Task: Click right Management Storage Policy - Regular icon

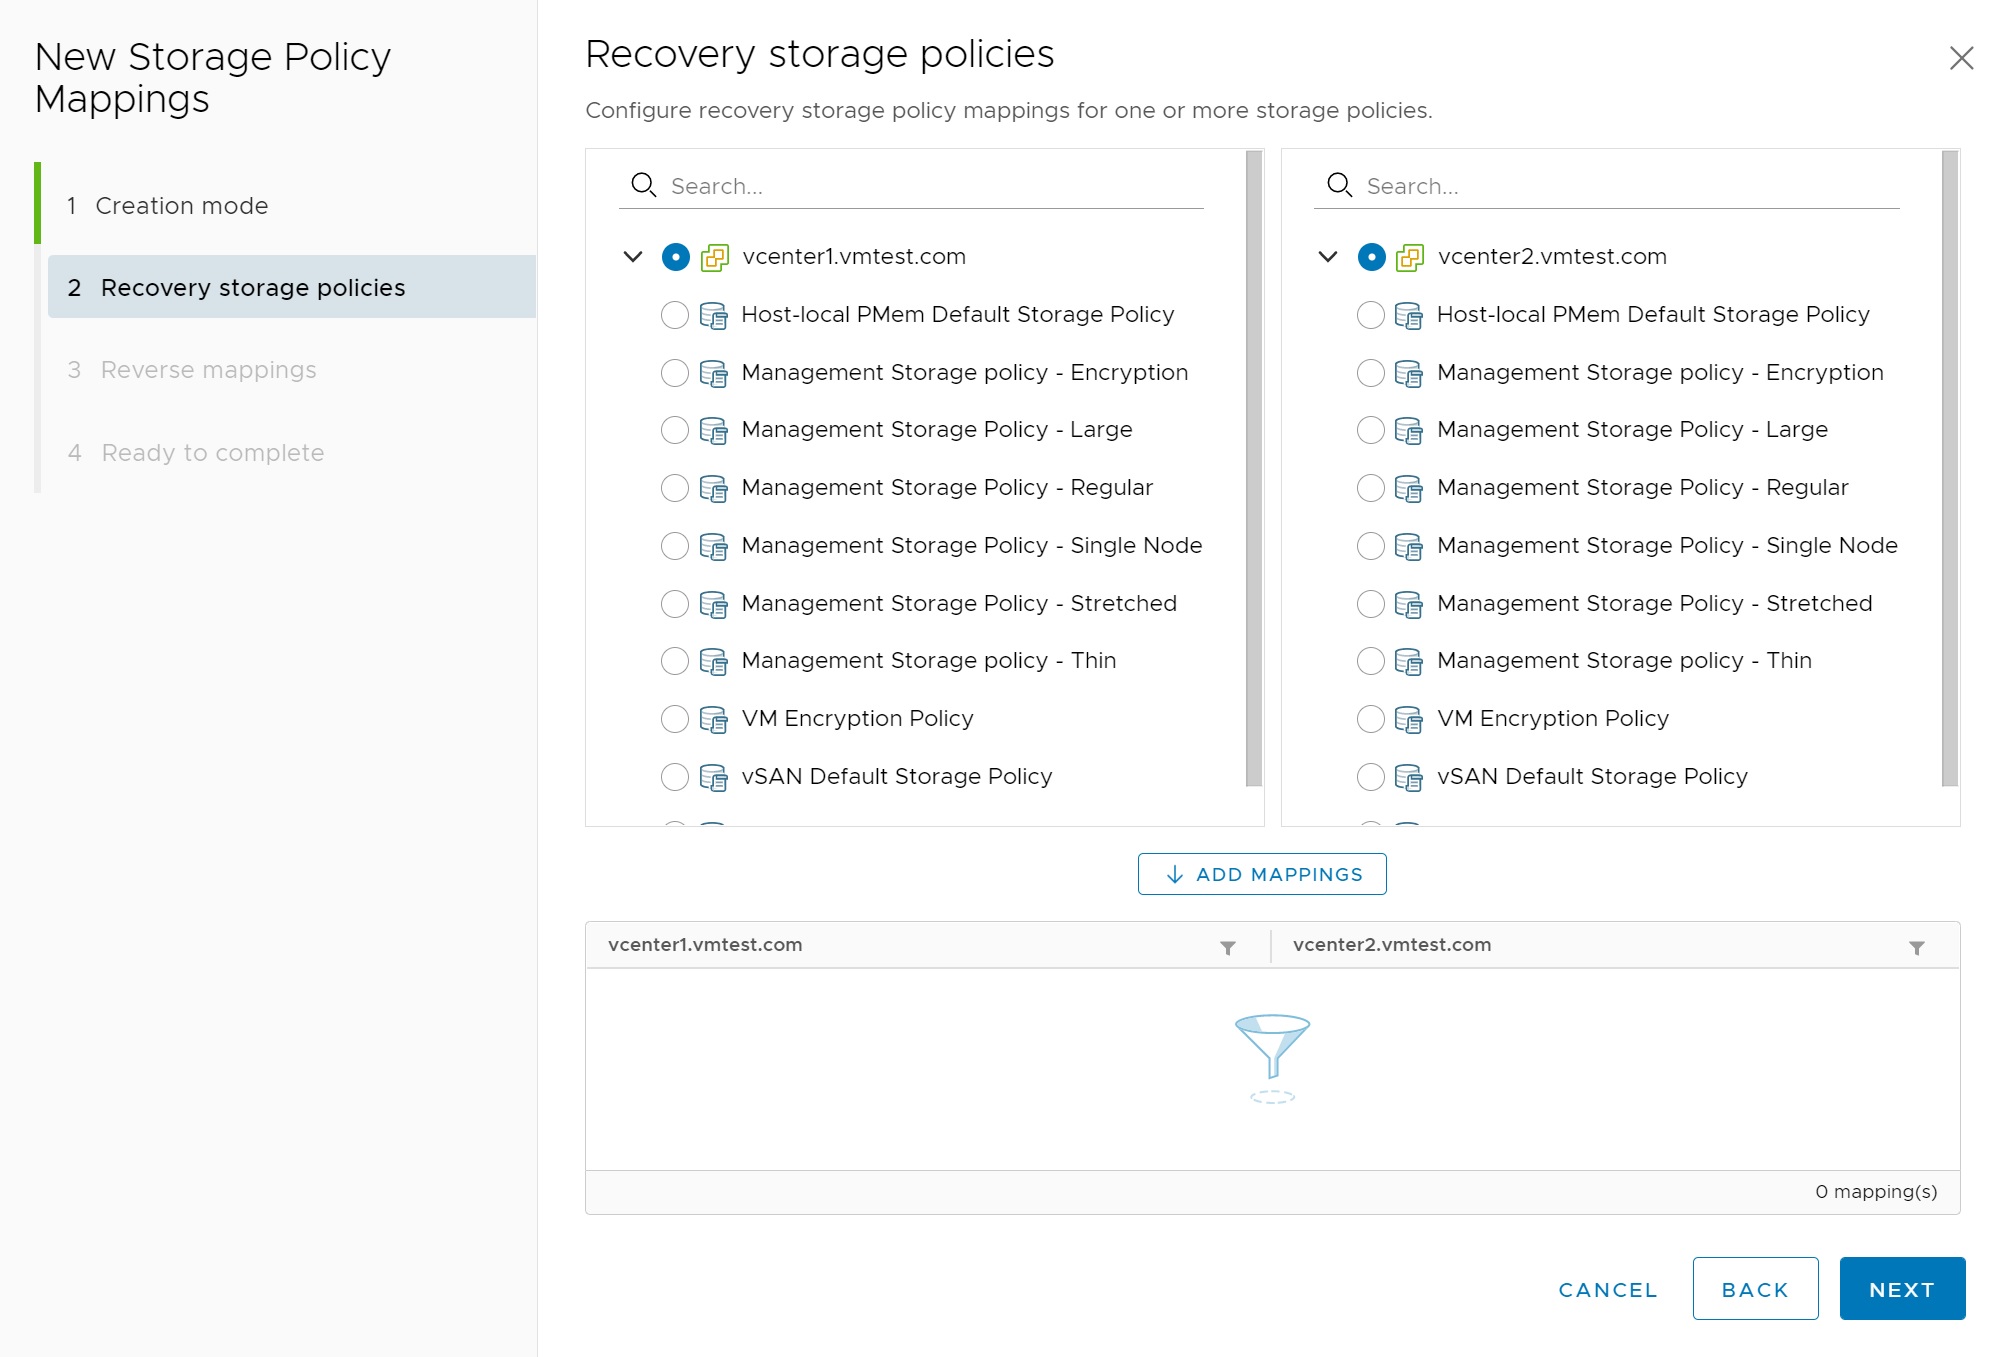Action: (x=1409, y=488)
